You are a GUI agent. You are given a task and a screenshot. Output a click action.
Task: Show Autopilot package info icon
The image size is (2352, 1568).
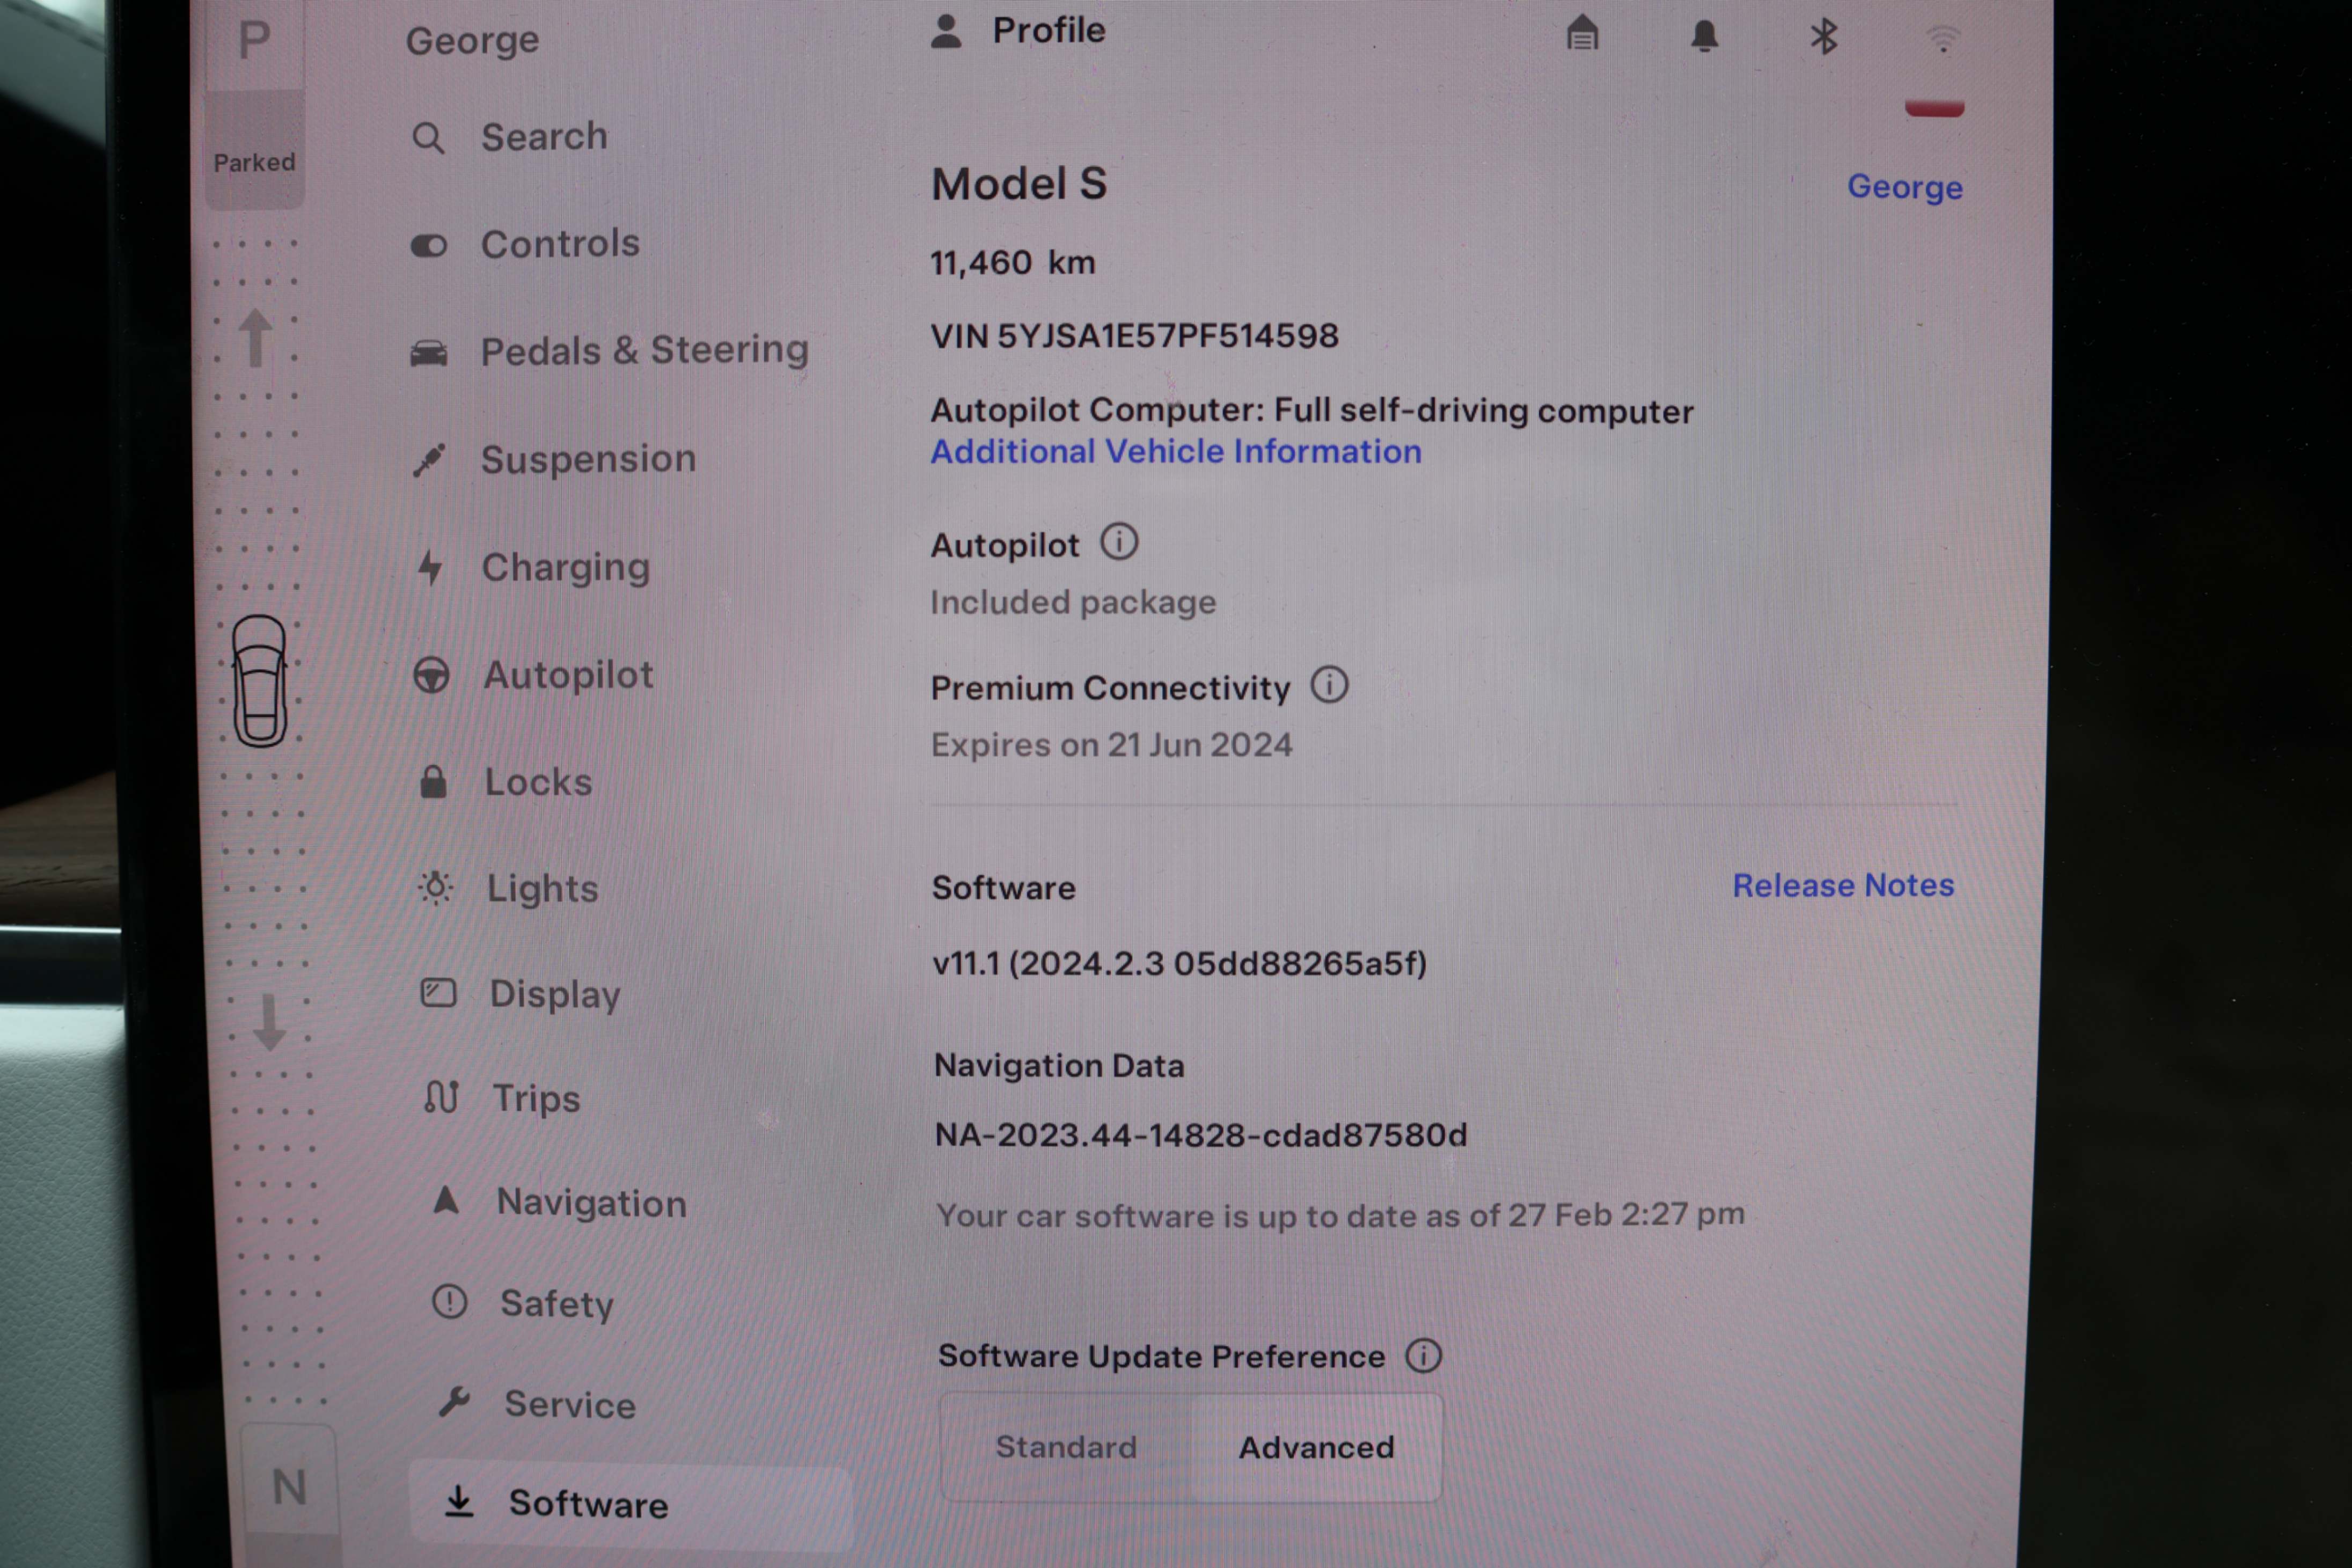[1119, 543]
